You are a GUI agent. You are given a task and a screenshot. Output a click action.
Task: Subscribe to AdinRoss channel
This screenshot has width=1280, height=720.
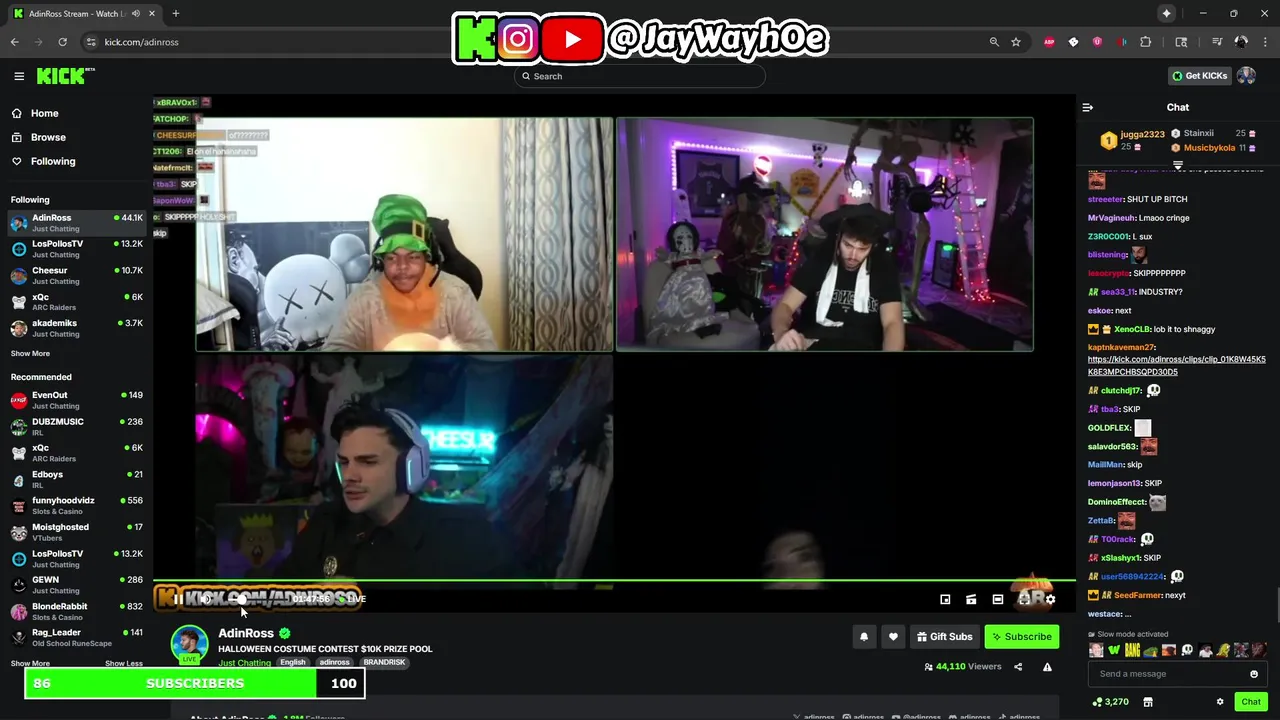click(1020, 637)
